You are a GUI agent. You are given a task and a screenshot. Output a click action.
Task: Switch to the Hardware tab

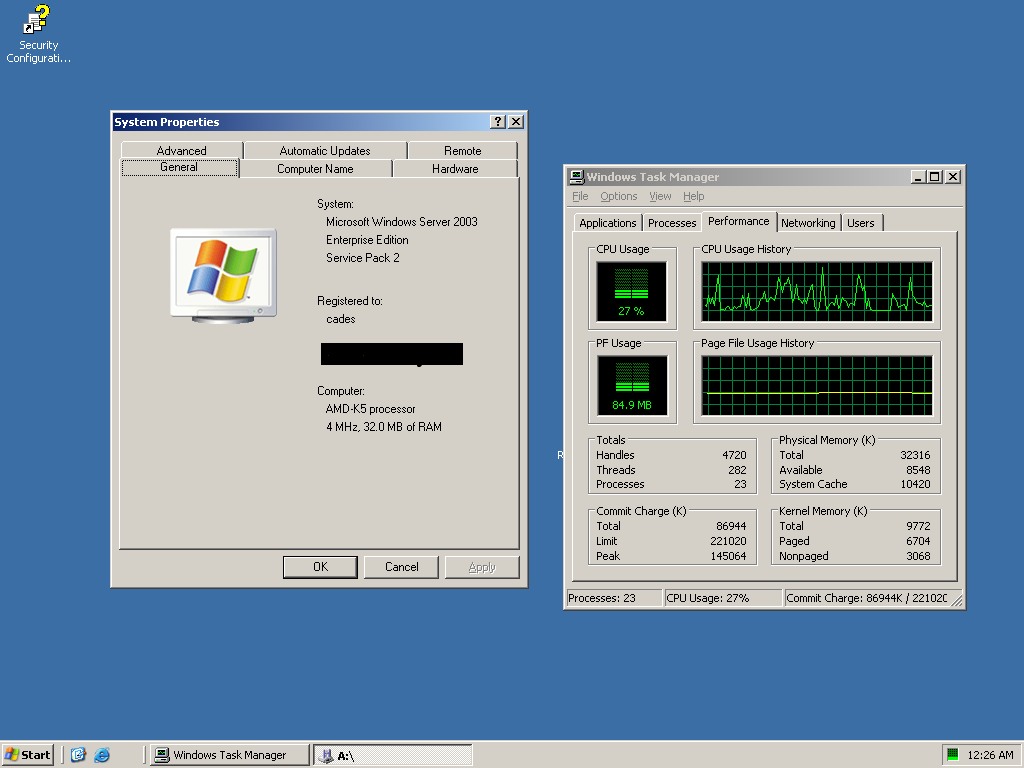tap(455, 168)
